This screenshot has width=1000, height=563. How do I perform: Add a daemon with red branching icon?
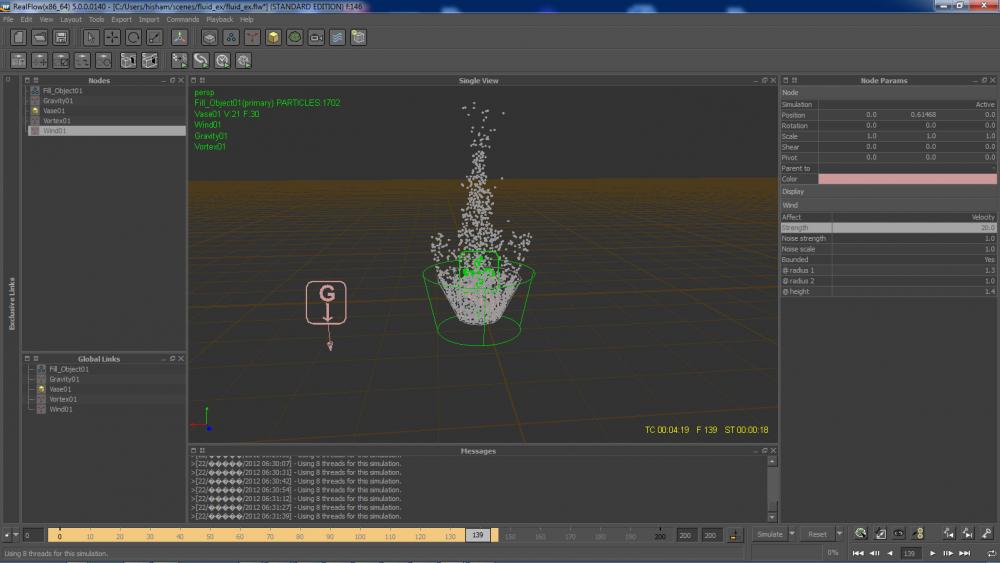pyautogui.click(x=252, y=38)
